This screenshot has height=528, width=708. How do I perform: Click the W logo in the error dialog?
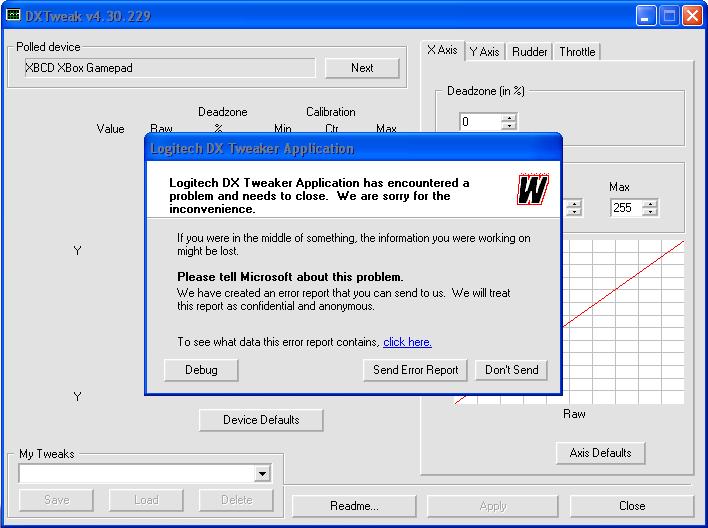point(533,189)
